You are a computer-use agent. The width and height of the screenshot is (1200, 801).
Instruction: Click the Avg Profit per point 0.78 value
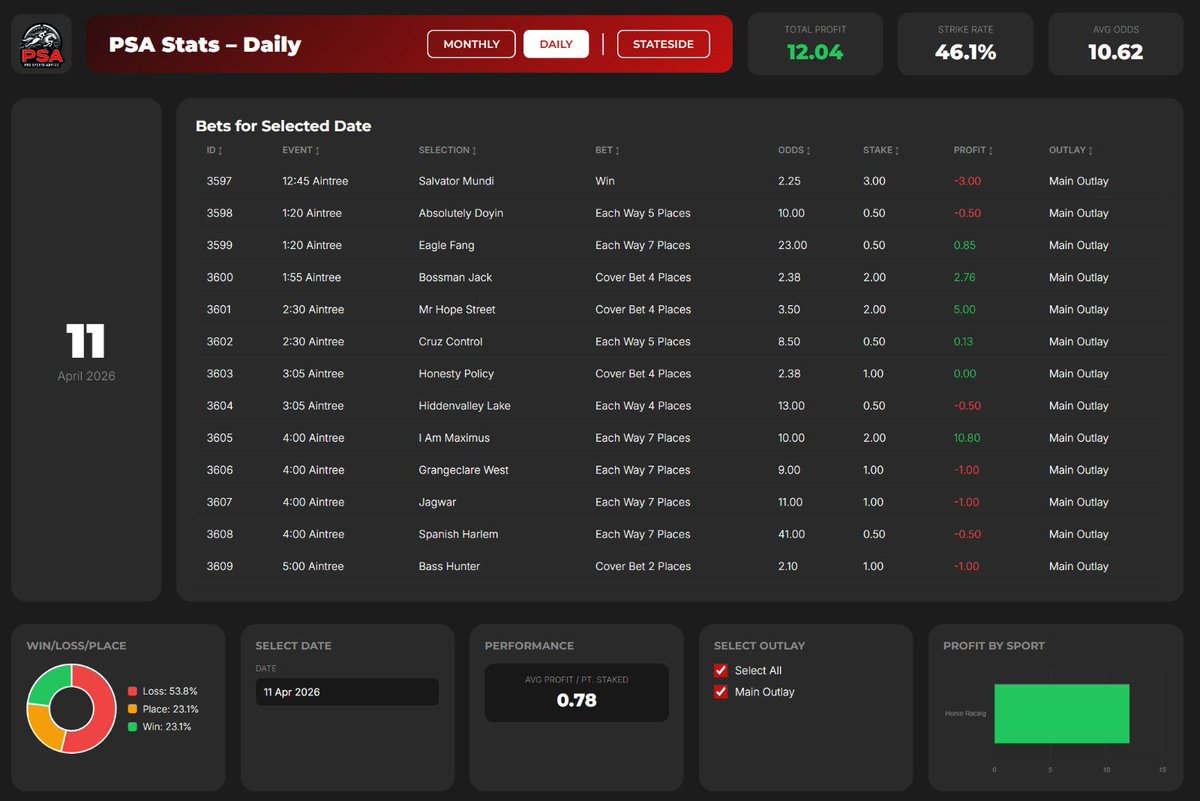coord(576,700)
